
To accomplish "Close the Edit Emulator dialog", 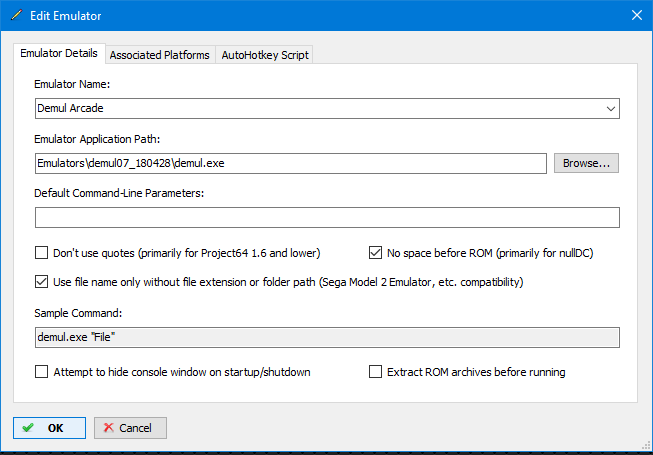I will click(636, 15).
